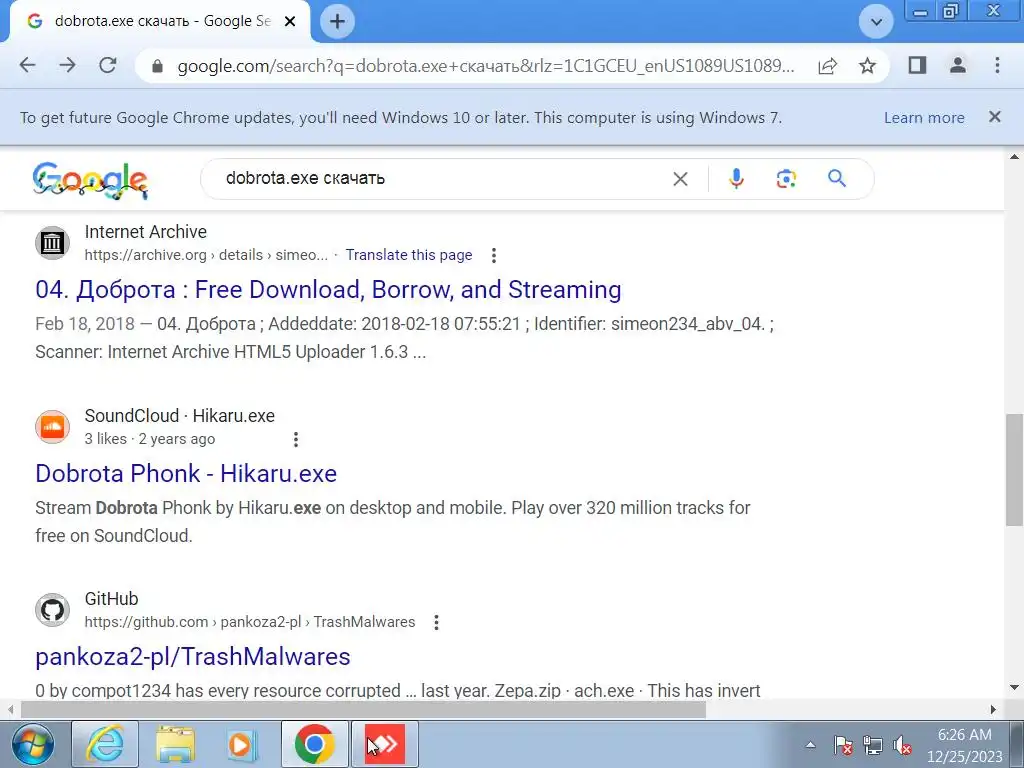Clear the search query with the X
This screenshot has width=1024, height=768.
pos(680,179)
